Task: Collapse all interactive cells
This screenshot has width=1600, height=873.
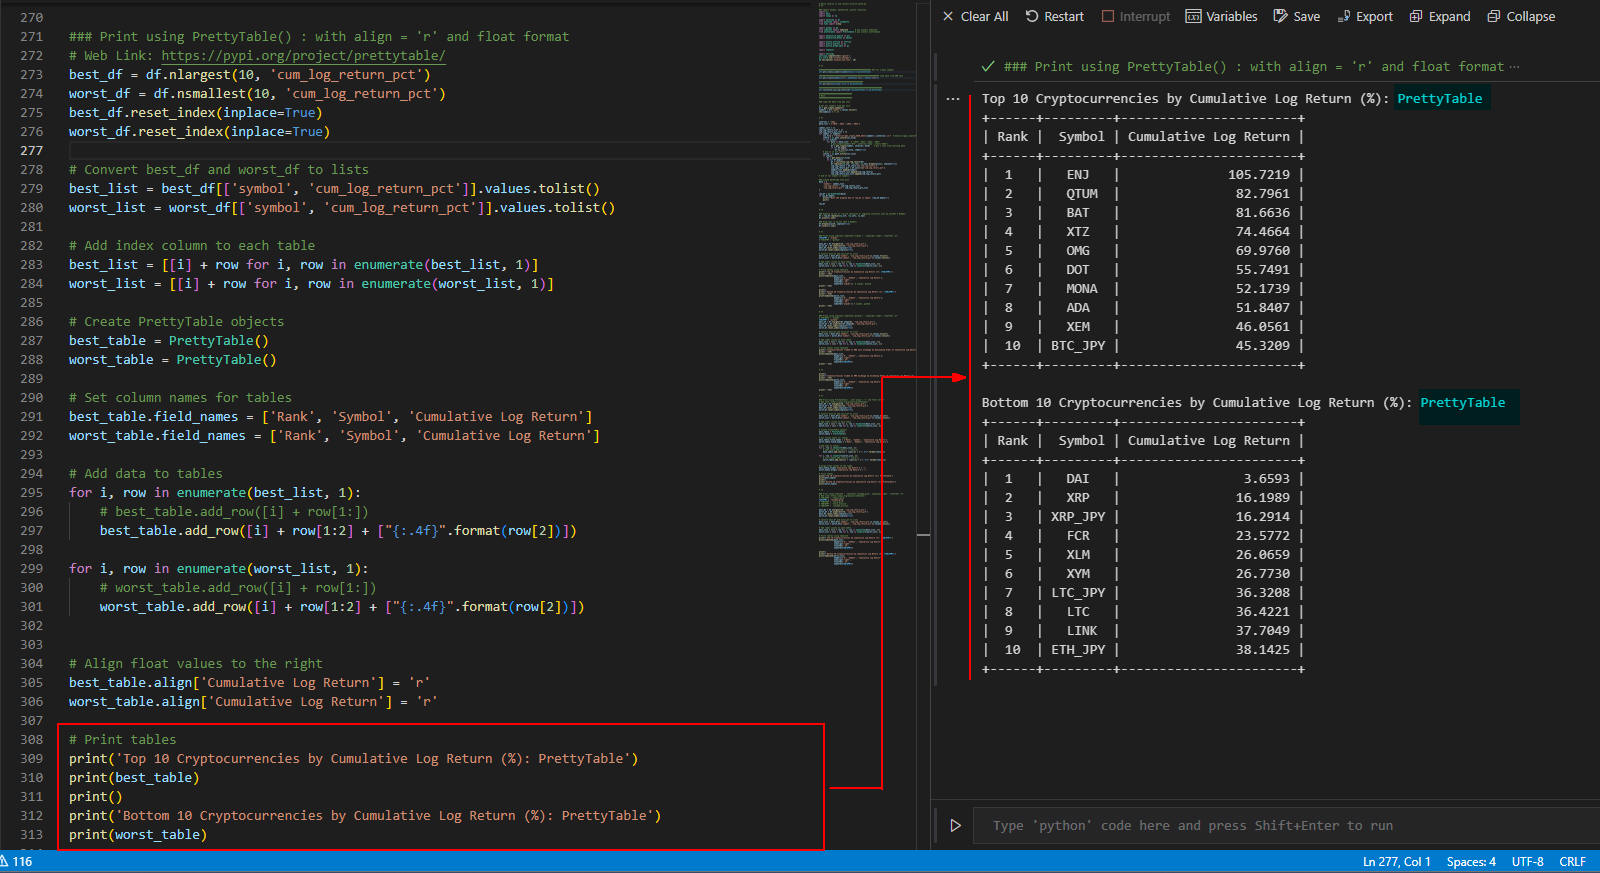Action: (1521, 16)
